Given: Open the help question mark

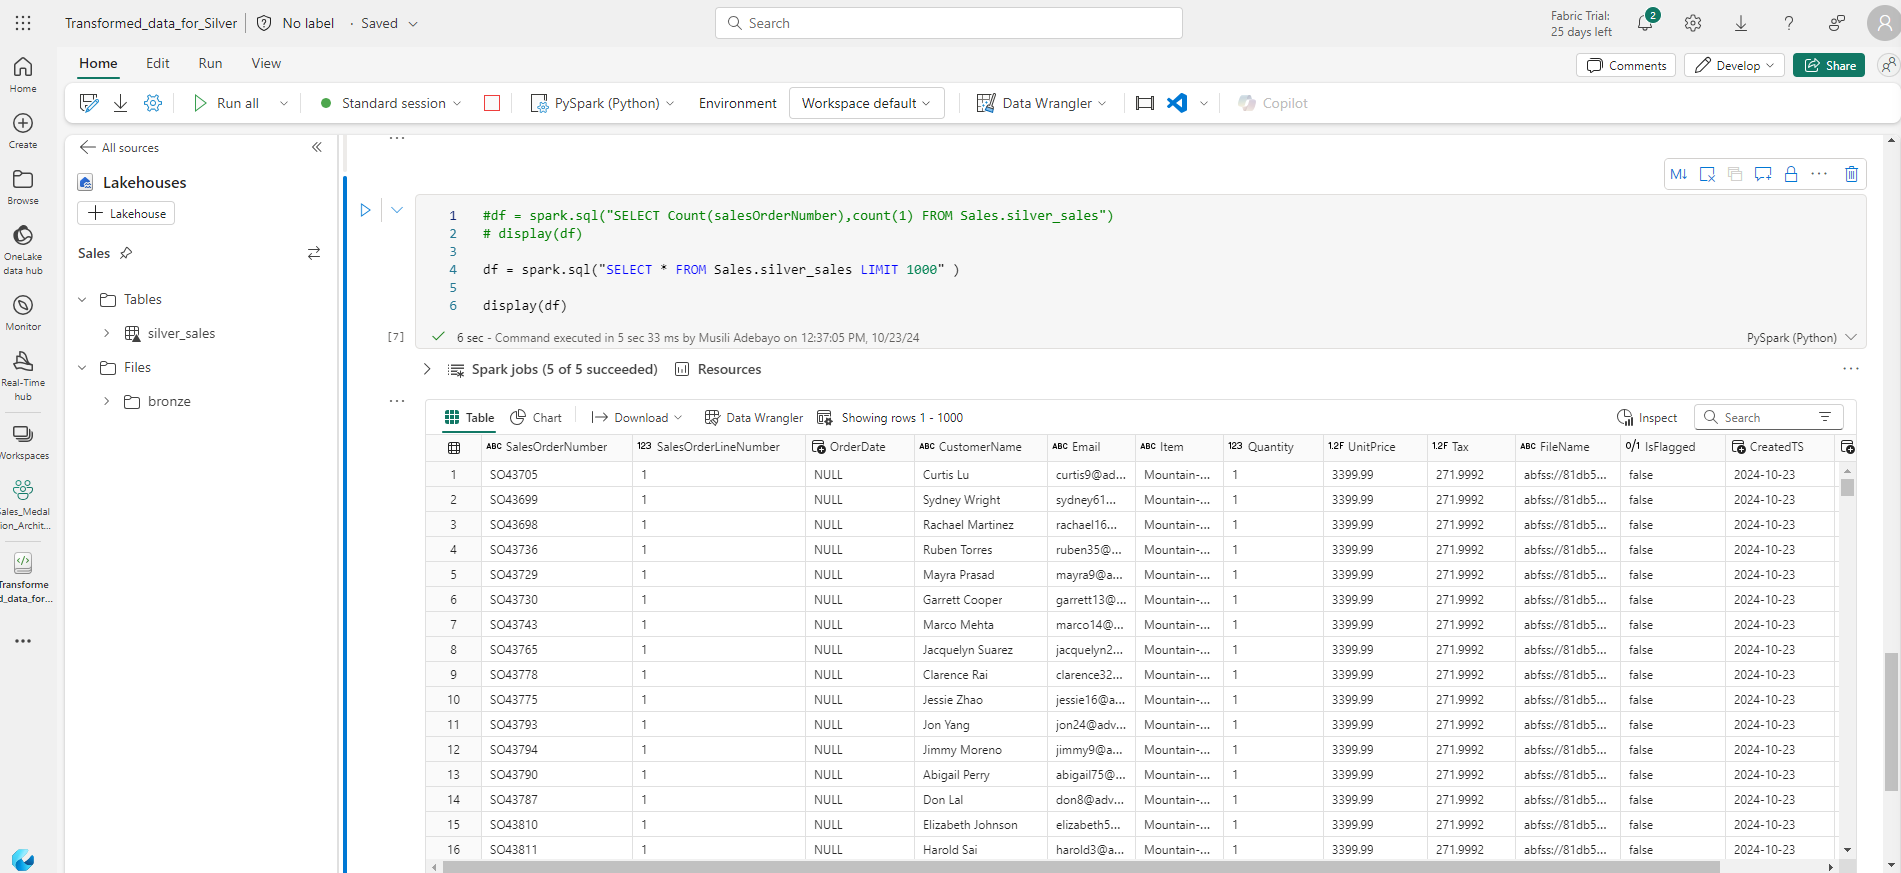Looking at the screenshot, I should tap(1789, 22).
